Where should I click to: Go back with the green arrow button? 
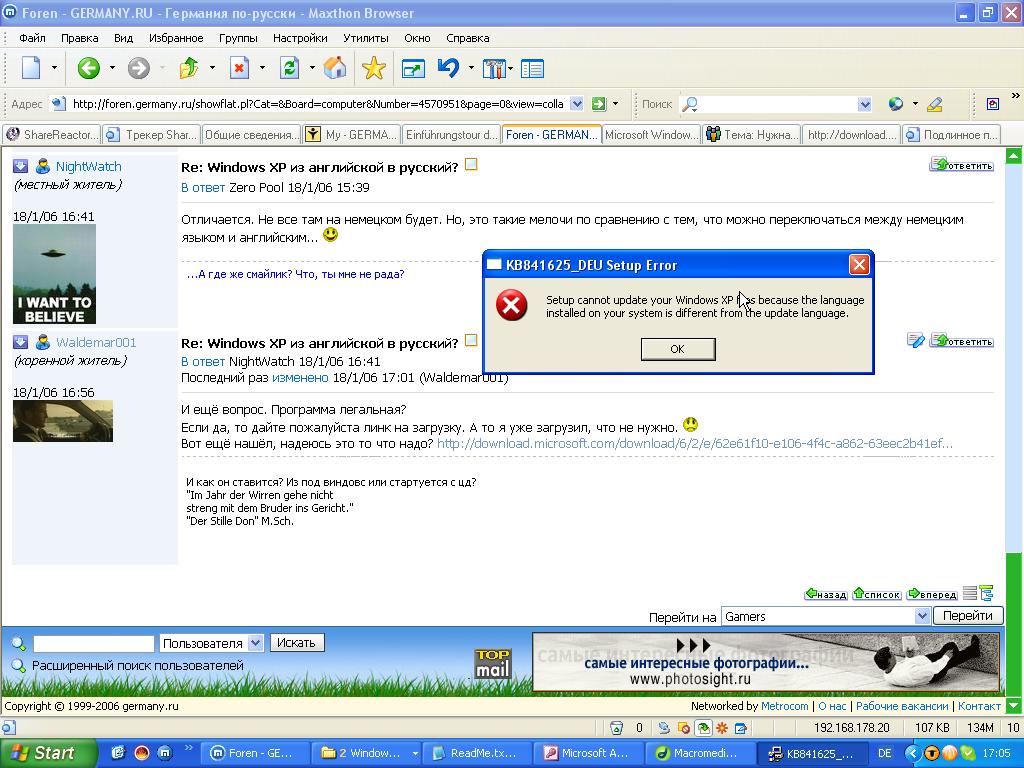(x=89, y=67)
